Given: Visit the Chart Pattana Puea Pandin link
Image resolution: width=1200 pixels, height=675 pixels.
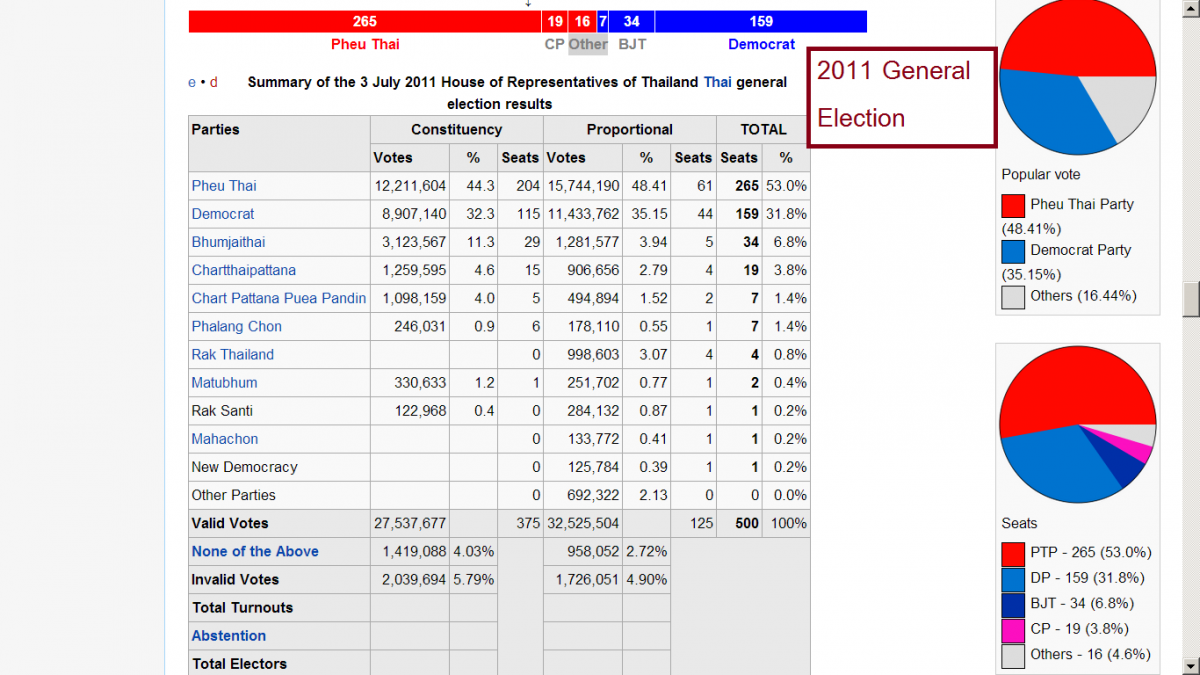Looking at the screenshot, I should pyautogui.click(x=279, y=298).
